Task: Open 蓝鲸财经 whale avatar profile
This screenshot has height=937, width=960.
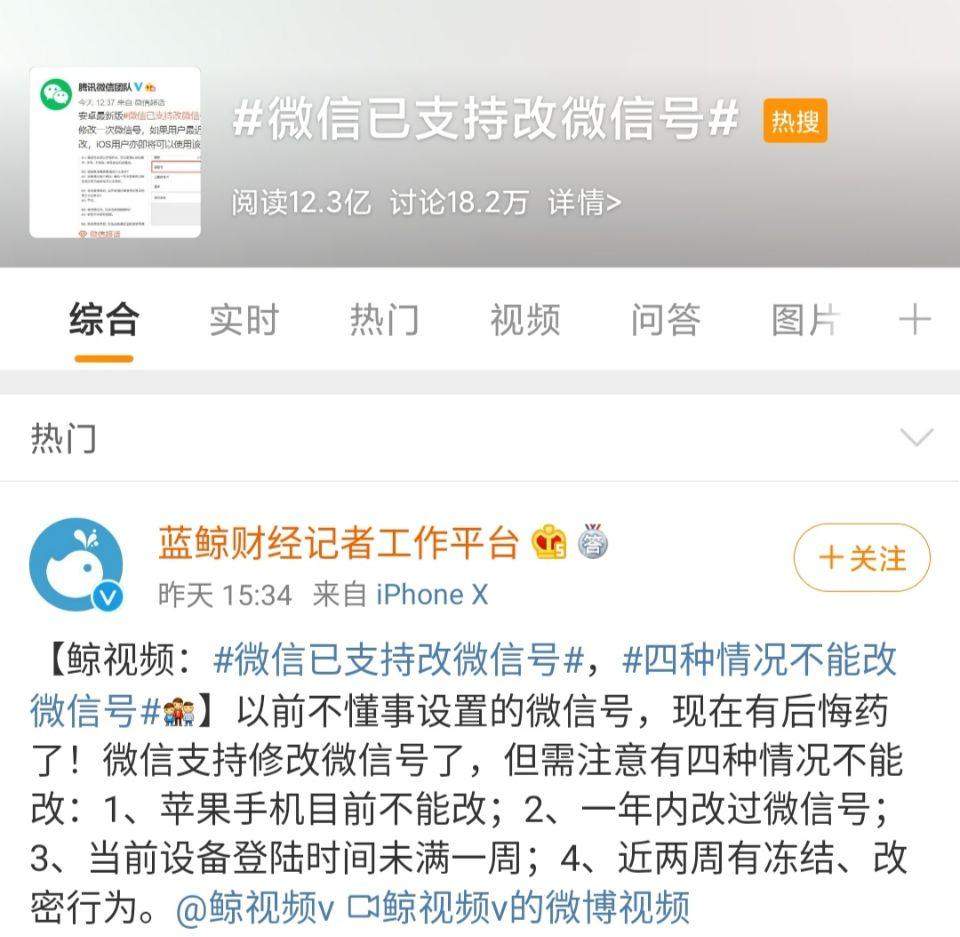Action: click(x=77, y=565)
